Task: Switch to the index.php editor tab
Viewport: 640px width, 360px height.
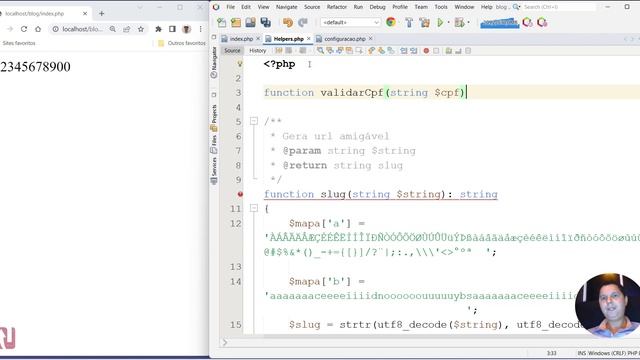Action: (241, 39)
